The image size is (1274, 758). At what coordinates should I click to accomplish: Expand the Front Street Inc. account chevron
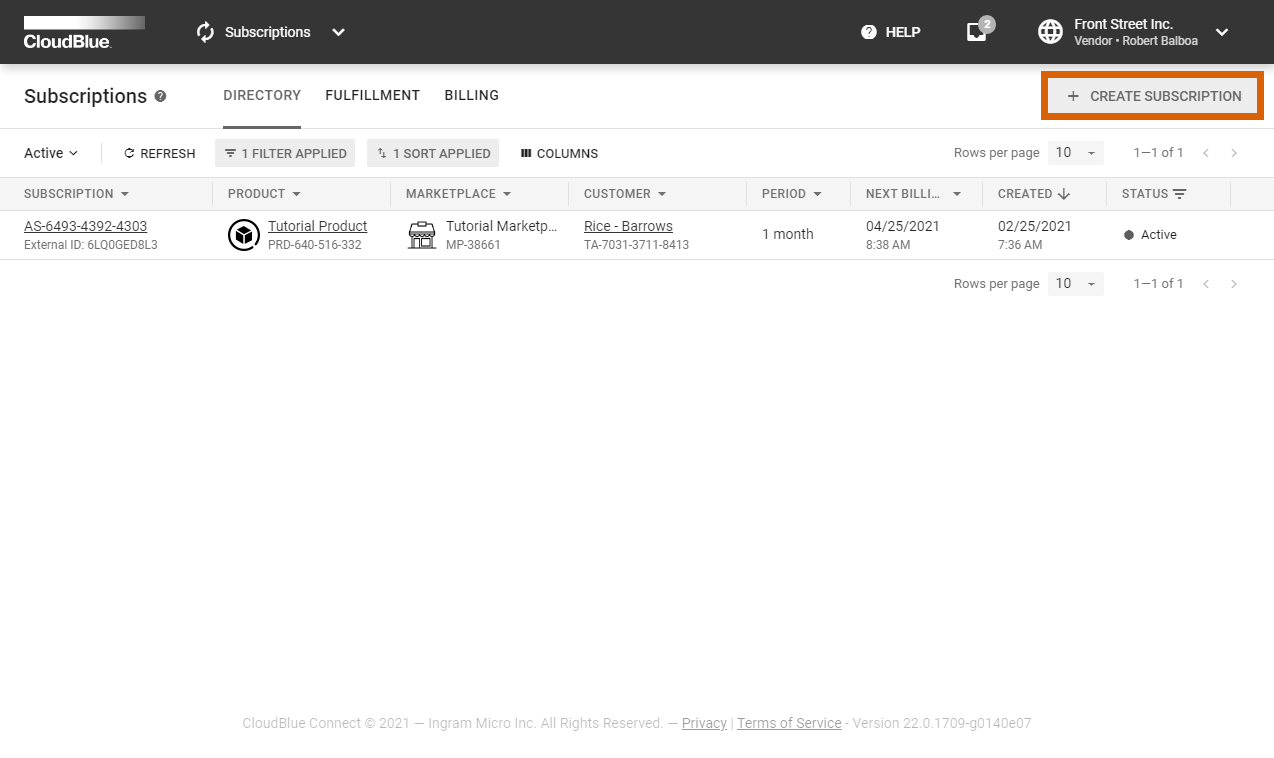click(1222, 32)
